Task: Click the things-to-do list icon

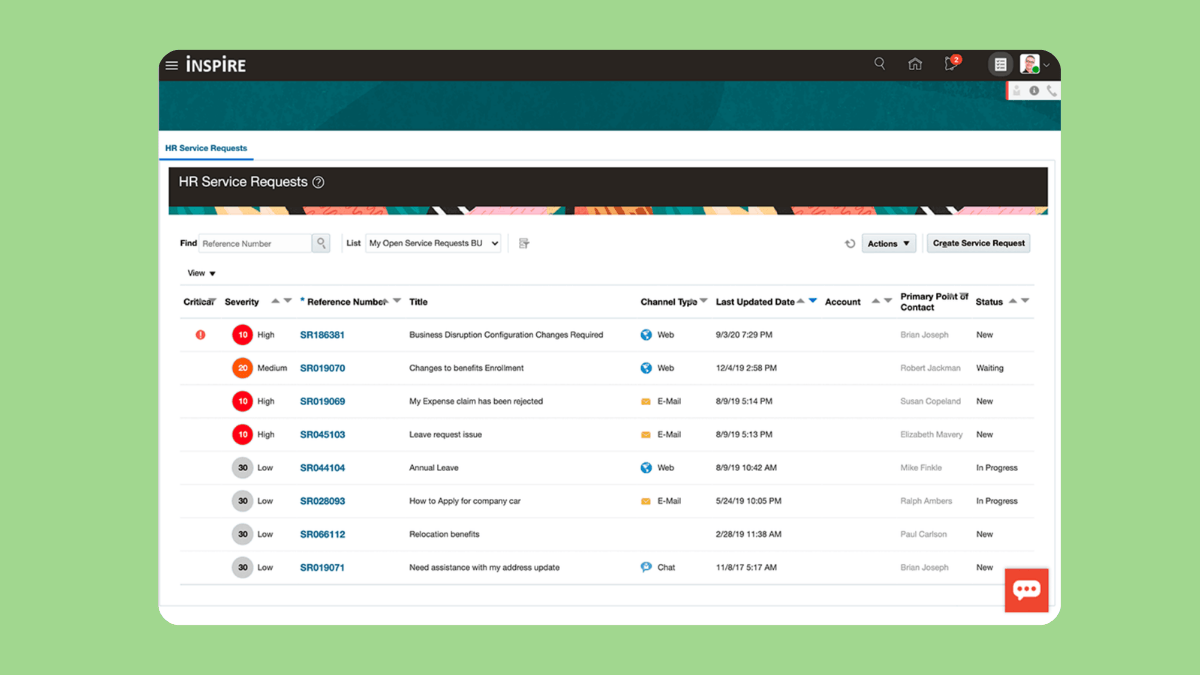Action: click(x=1000, y=63)
